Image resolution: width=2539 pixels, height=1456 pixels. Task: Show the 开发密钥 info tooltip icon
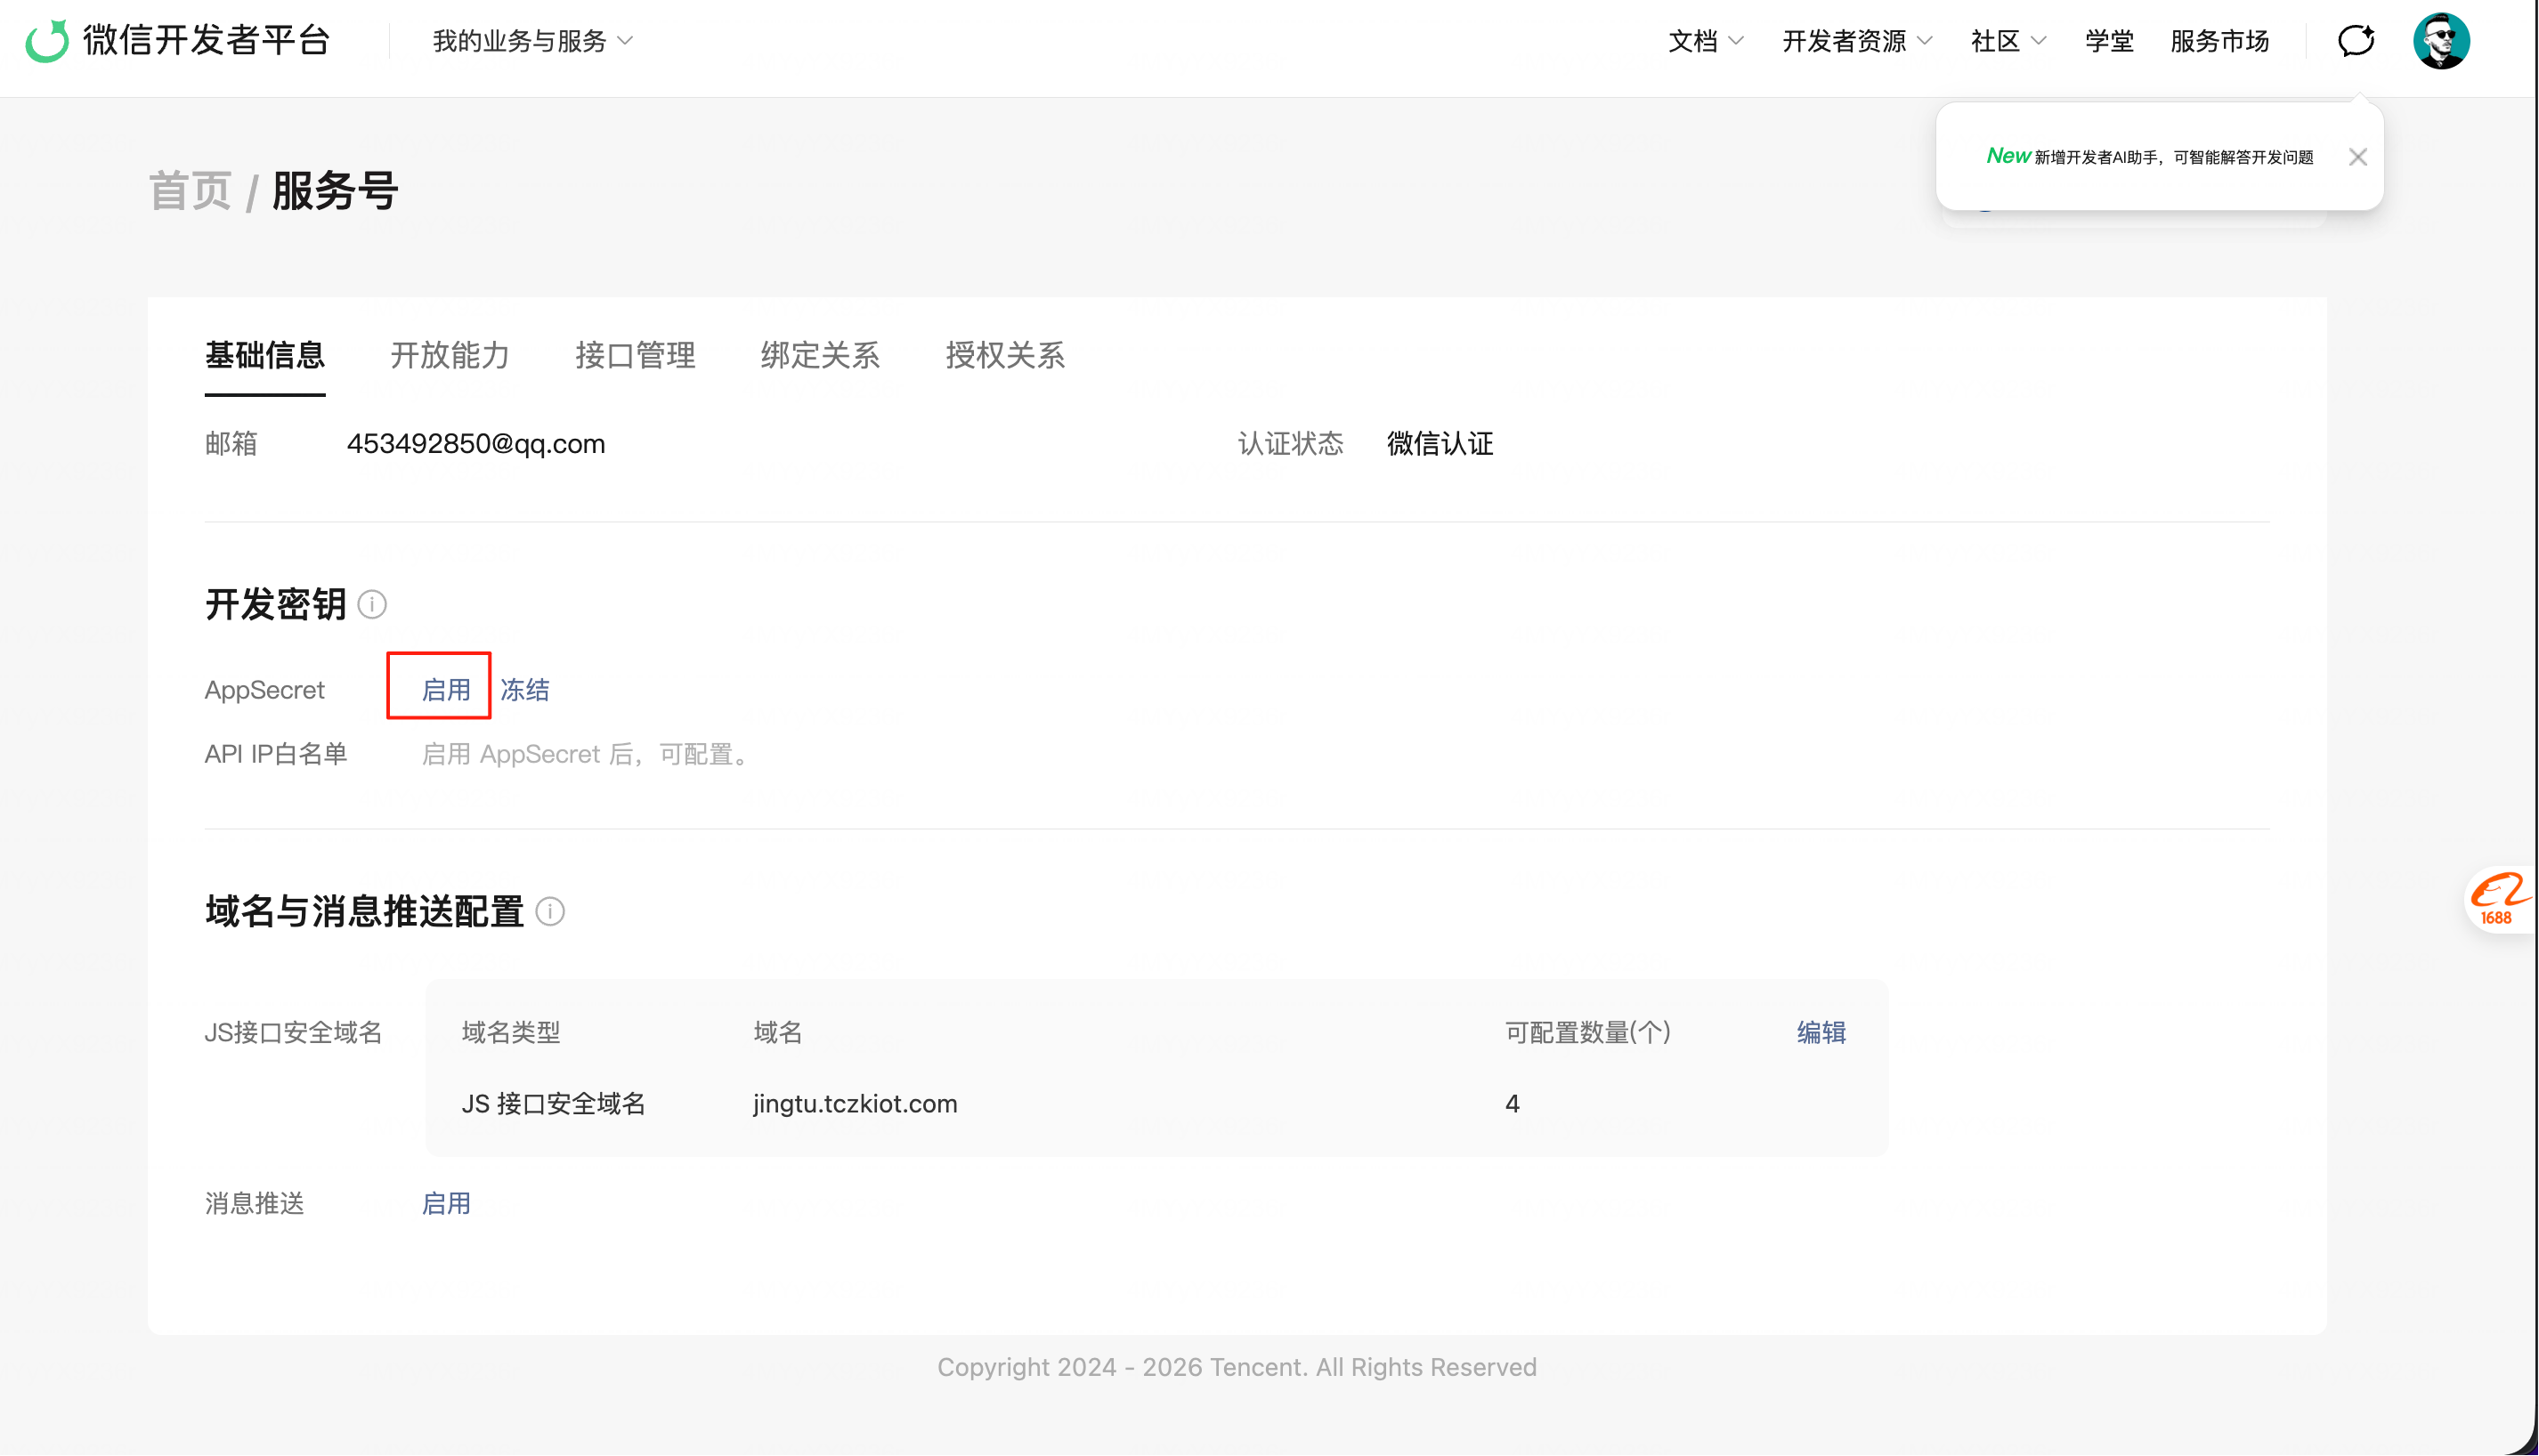point(372,605)
